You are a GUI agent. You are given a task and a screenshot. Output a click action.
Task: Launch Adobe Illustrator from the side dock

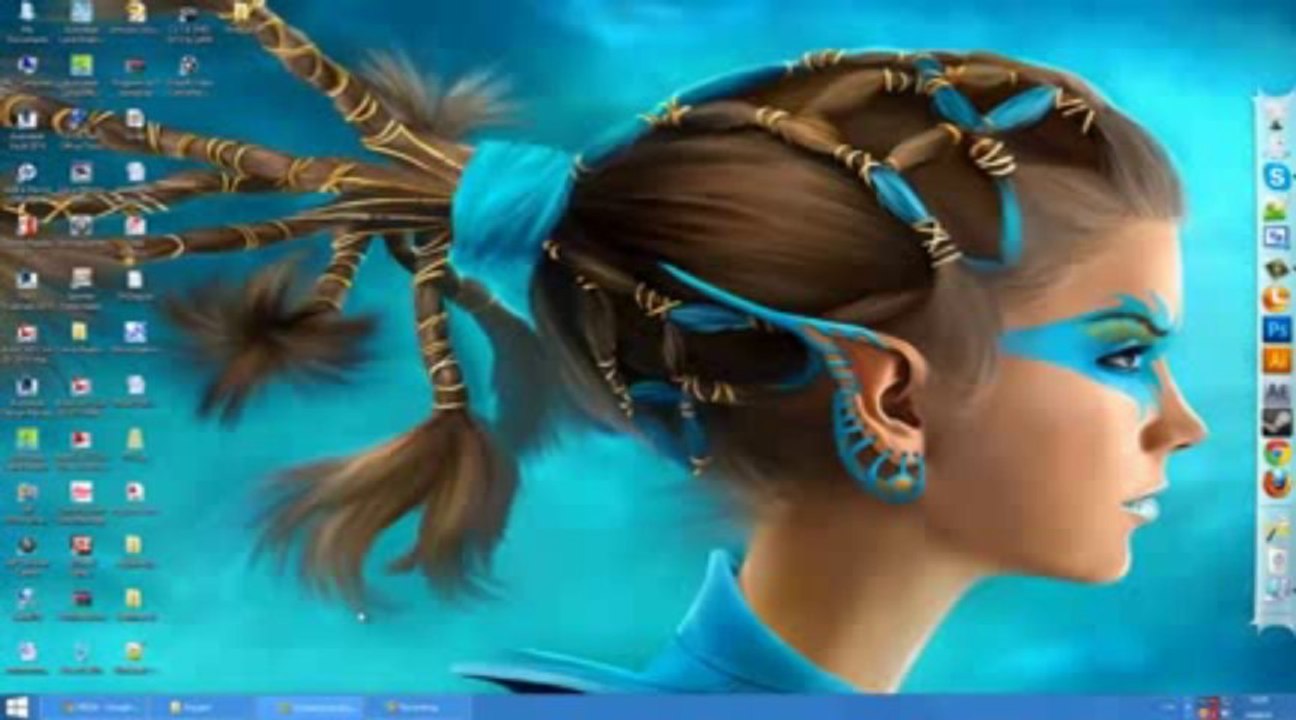pyautogui.click(x=1277, y=360)
